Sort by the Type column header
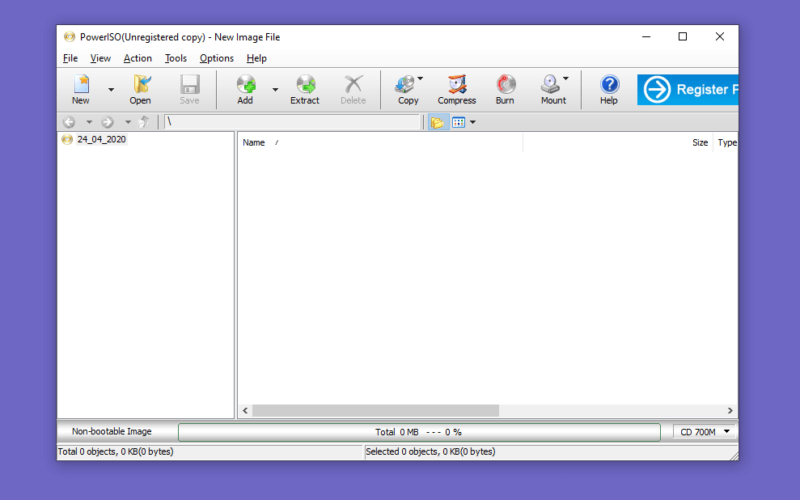This screenshot has height=500, width=800. (726, 143)
